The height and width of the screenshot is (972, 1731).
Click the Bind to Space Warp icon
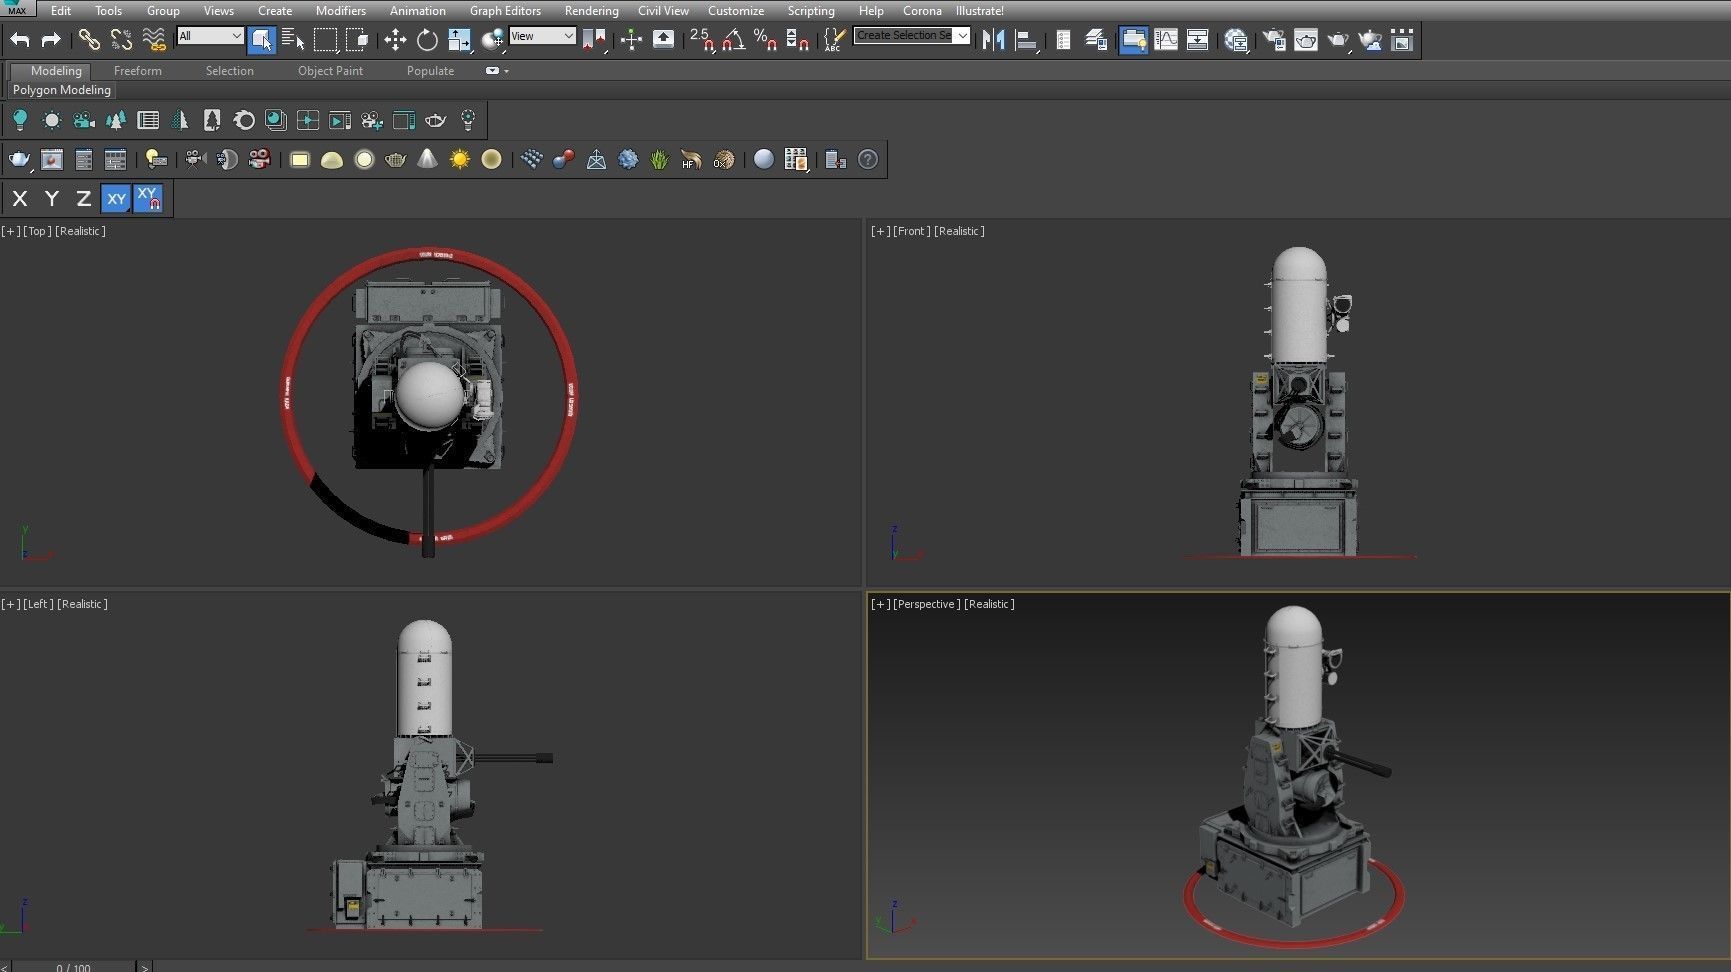click(153, 40)
